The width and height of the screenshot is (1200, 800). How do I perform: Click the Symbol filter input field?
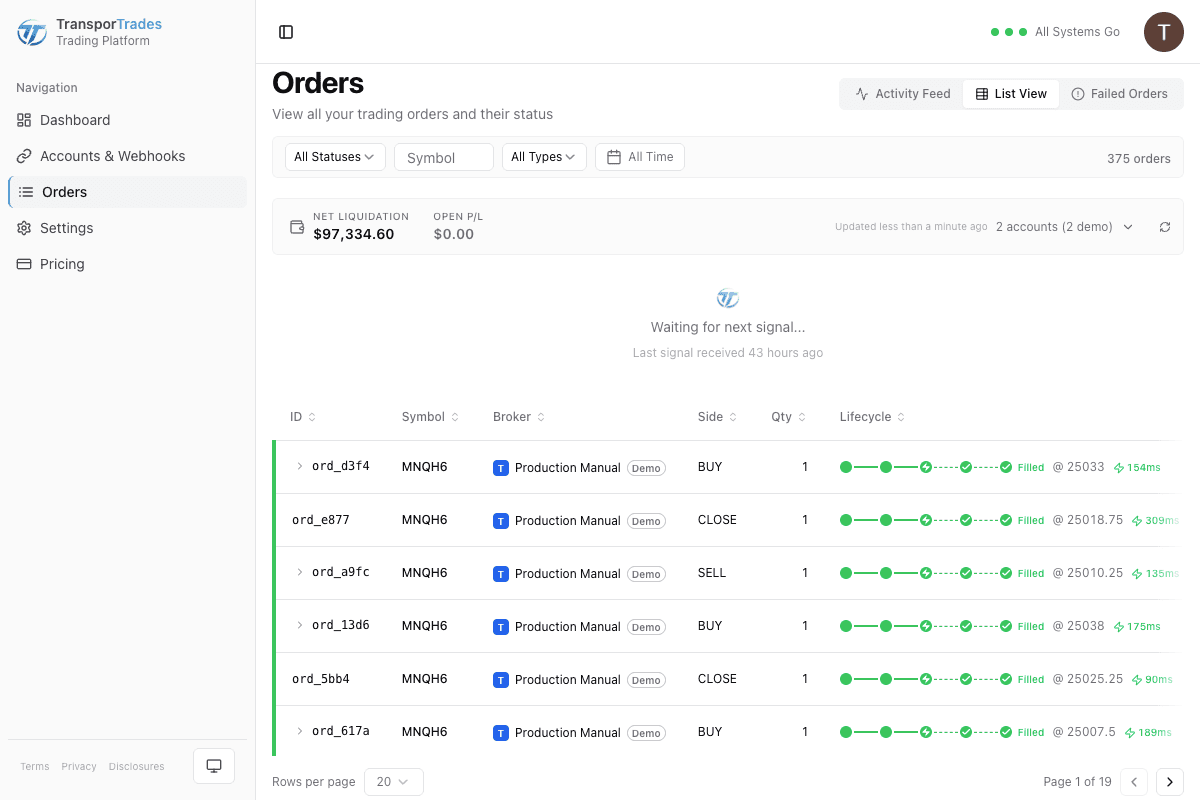click(444, 157)
